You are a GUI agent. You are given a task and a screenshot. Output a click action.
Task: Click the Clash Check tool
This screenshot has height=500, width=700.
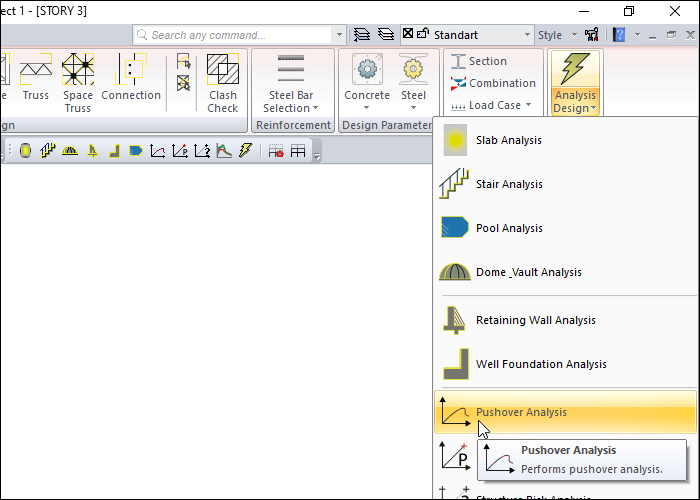click(x=222, y=82)
